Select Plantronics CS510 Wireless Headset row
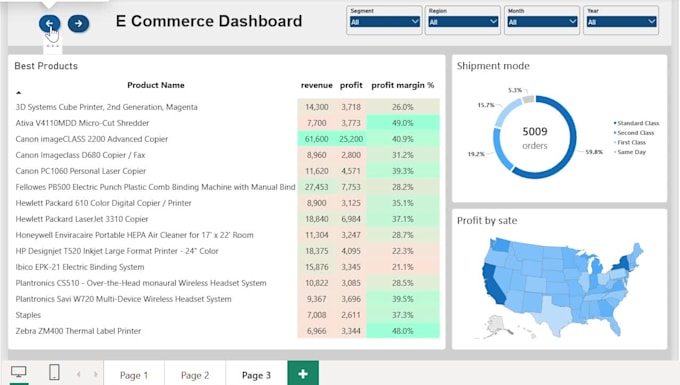Screen dimensions: 680x385 coord(228,284)
